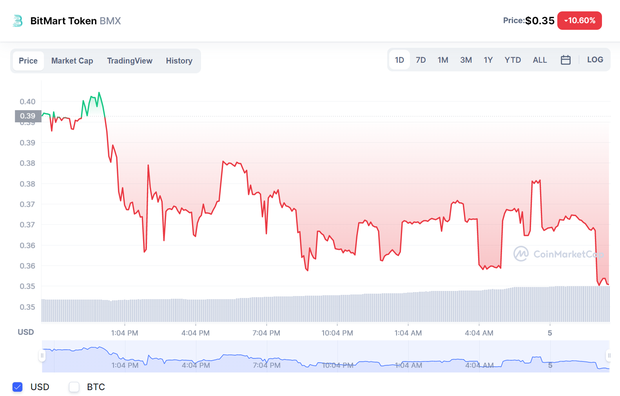Select the Price tab

(28, 61)
